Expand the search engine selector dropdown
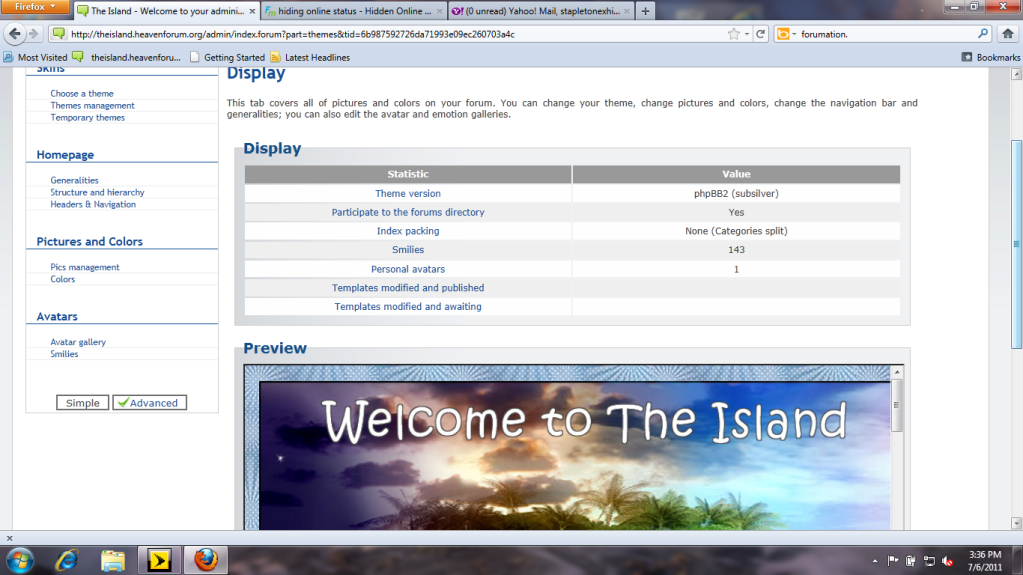Screen dimensions: 1023x575 [787, 34]
